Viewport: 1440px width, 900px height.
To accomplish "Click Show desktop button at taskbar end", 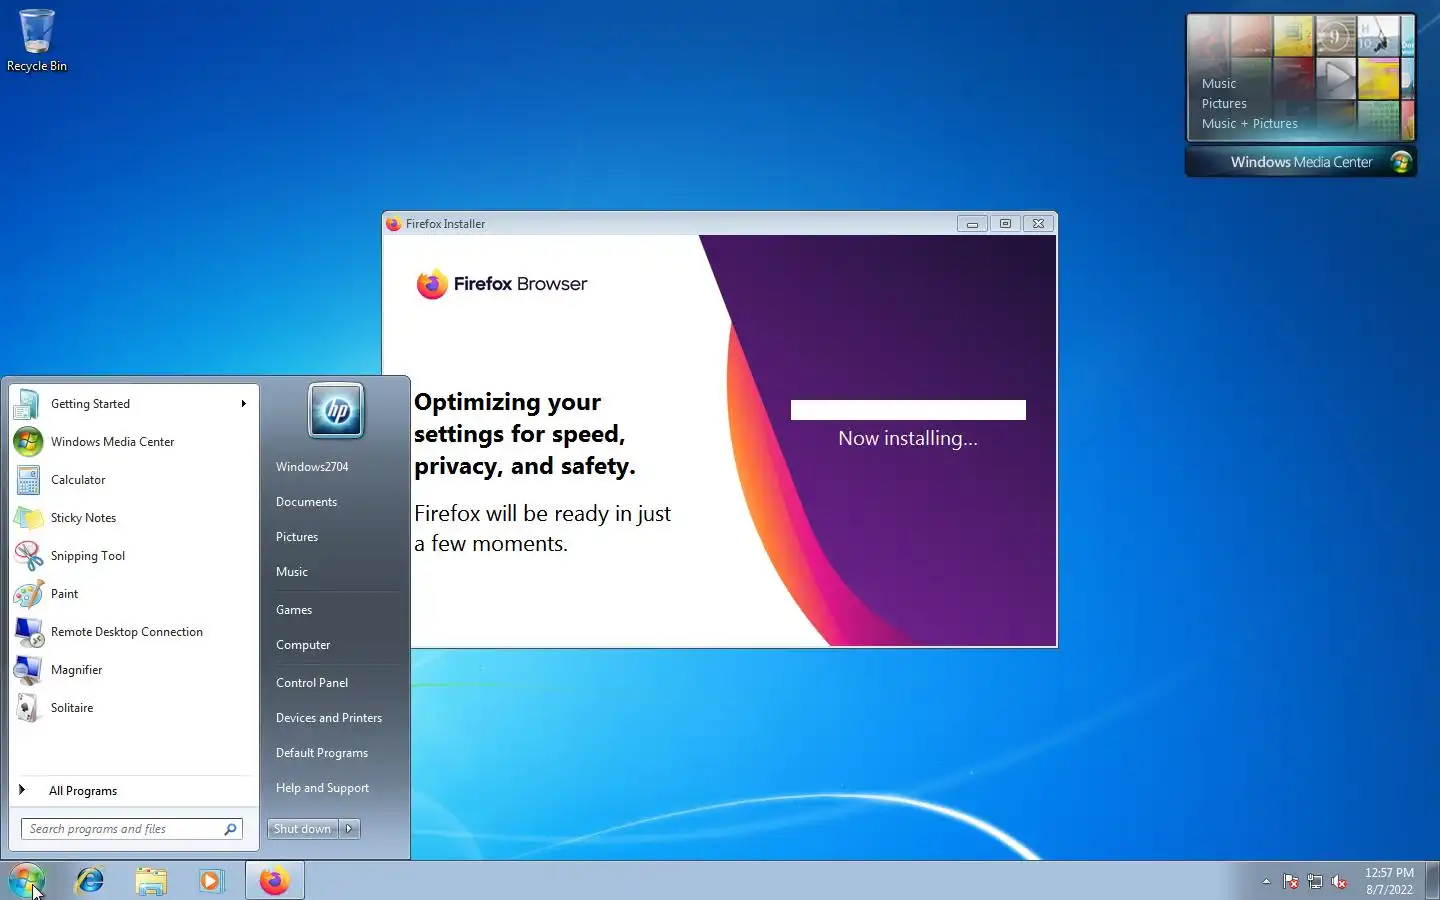I will pos(1432,881).
